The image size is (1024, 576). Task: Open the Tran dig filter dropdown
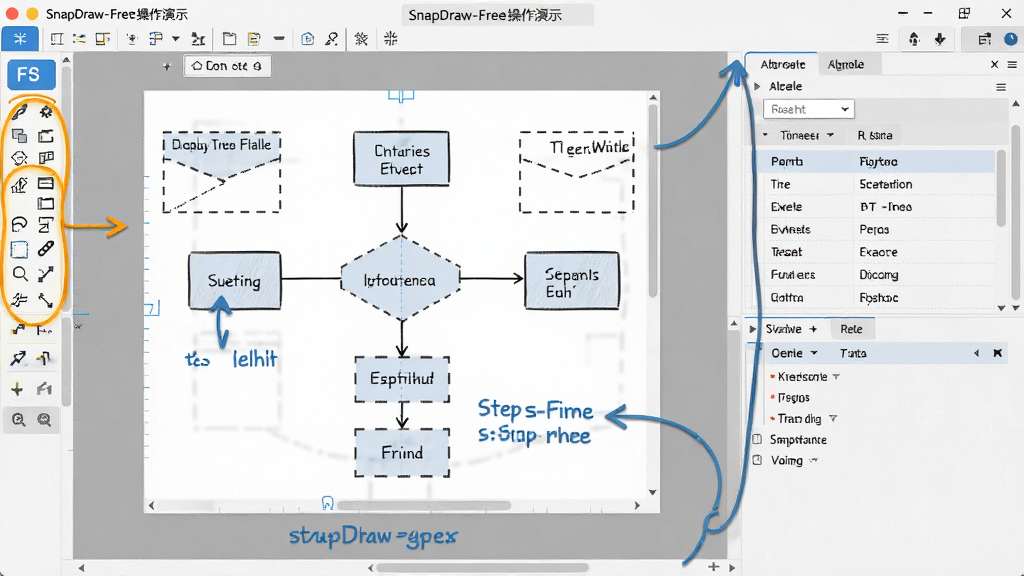pos(833,419)
